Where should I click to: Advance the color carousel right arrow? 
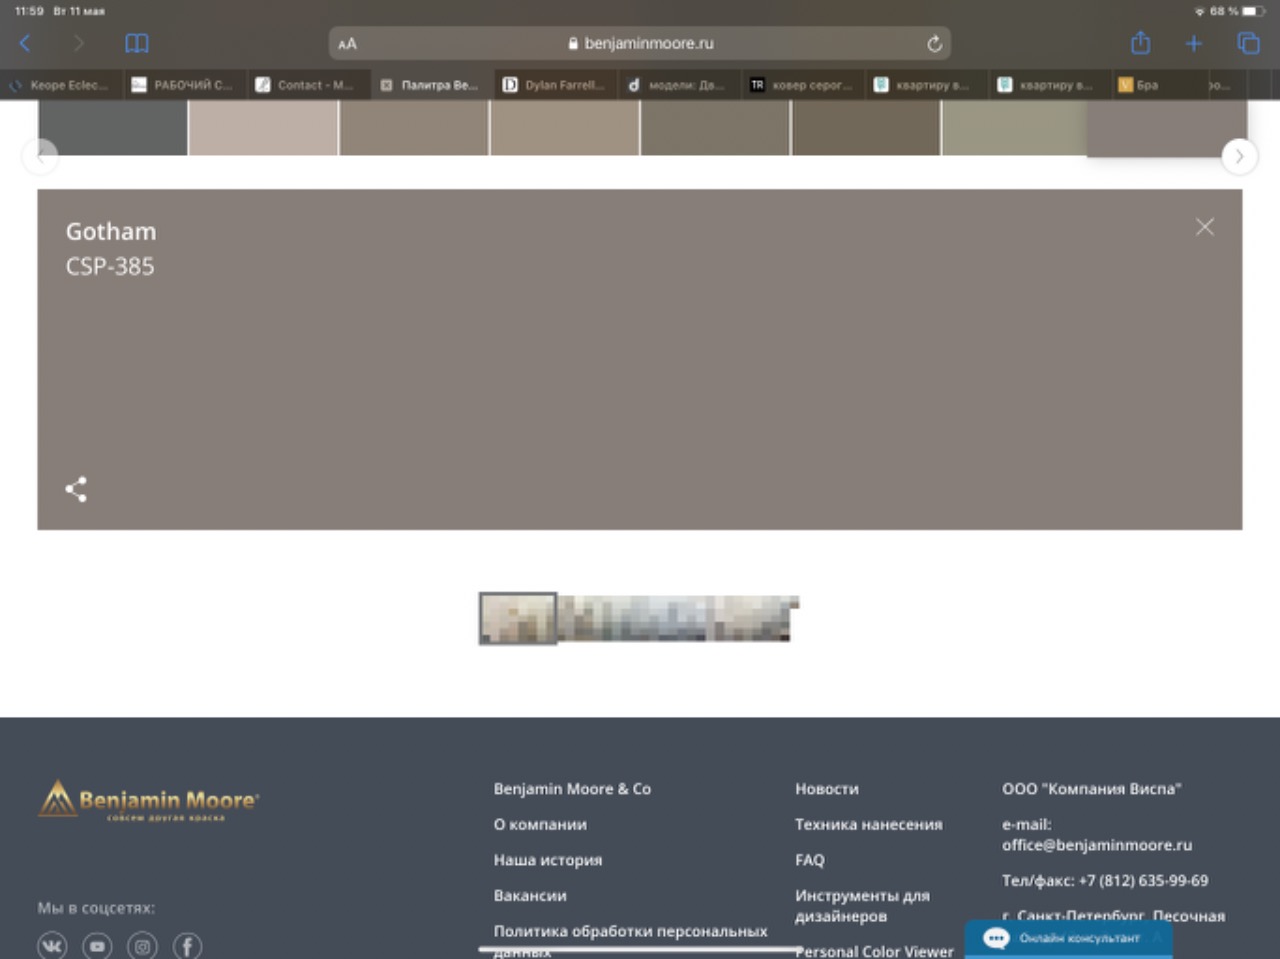(1240, 156)
